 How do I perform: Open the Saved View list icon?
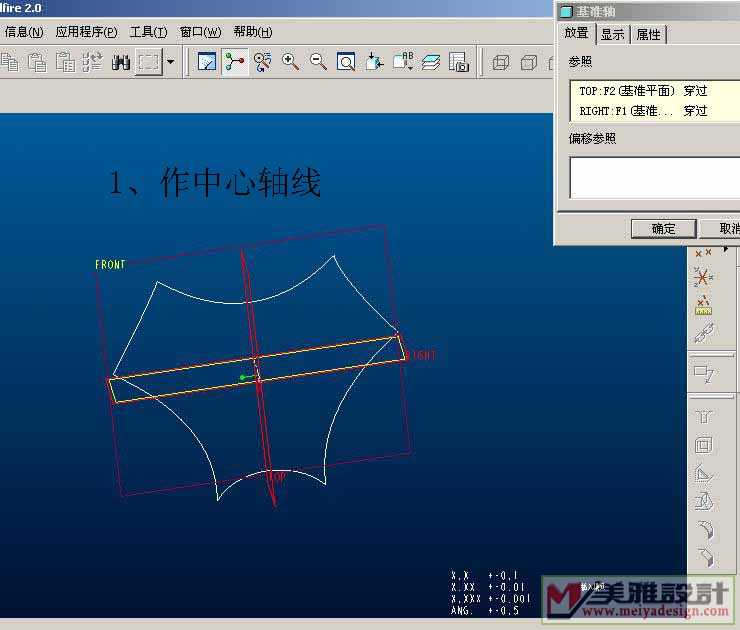click(x=403, y=62)
